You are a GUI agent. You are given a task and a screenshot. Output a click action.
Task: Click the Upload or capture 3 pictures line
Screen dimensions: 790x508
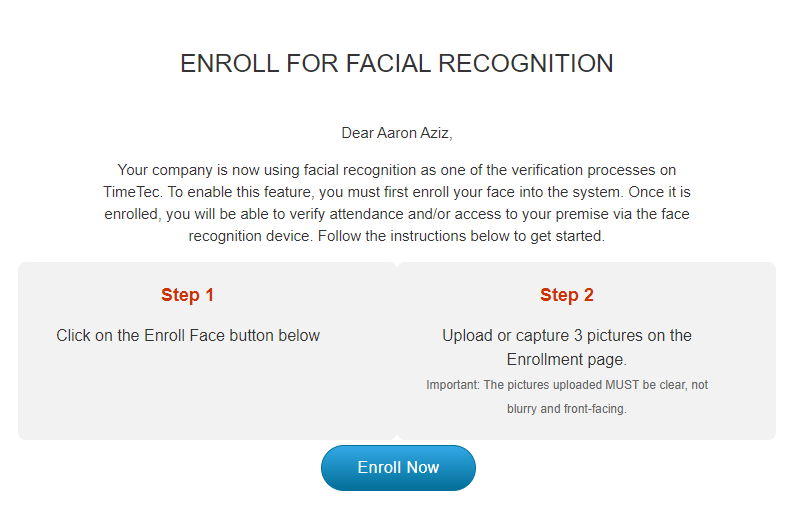[x=567, y=336]
